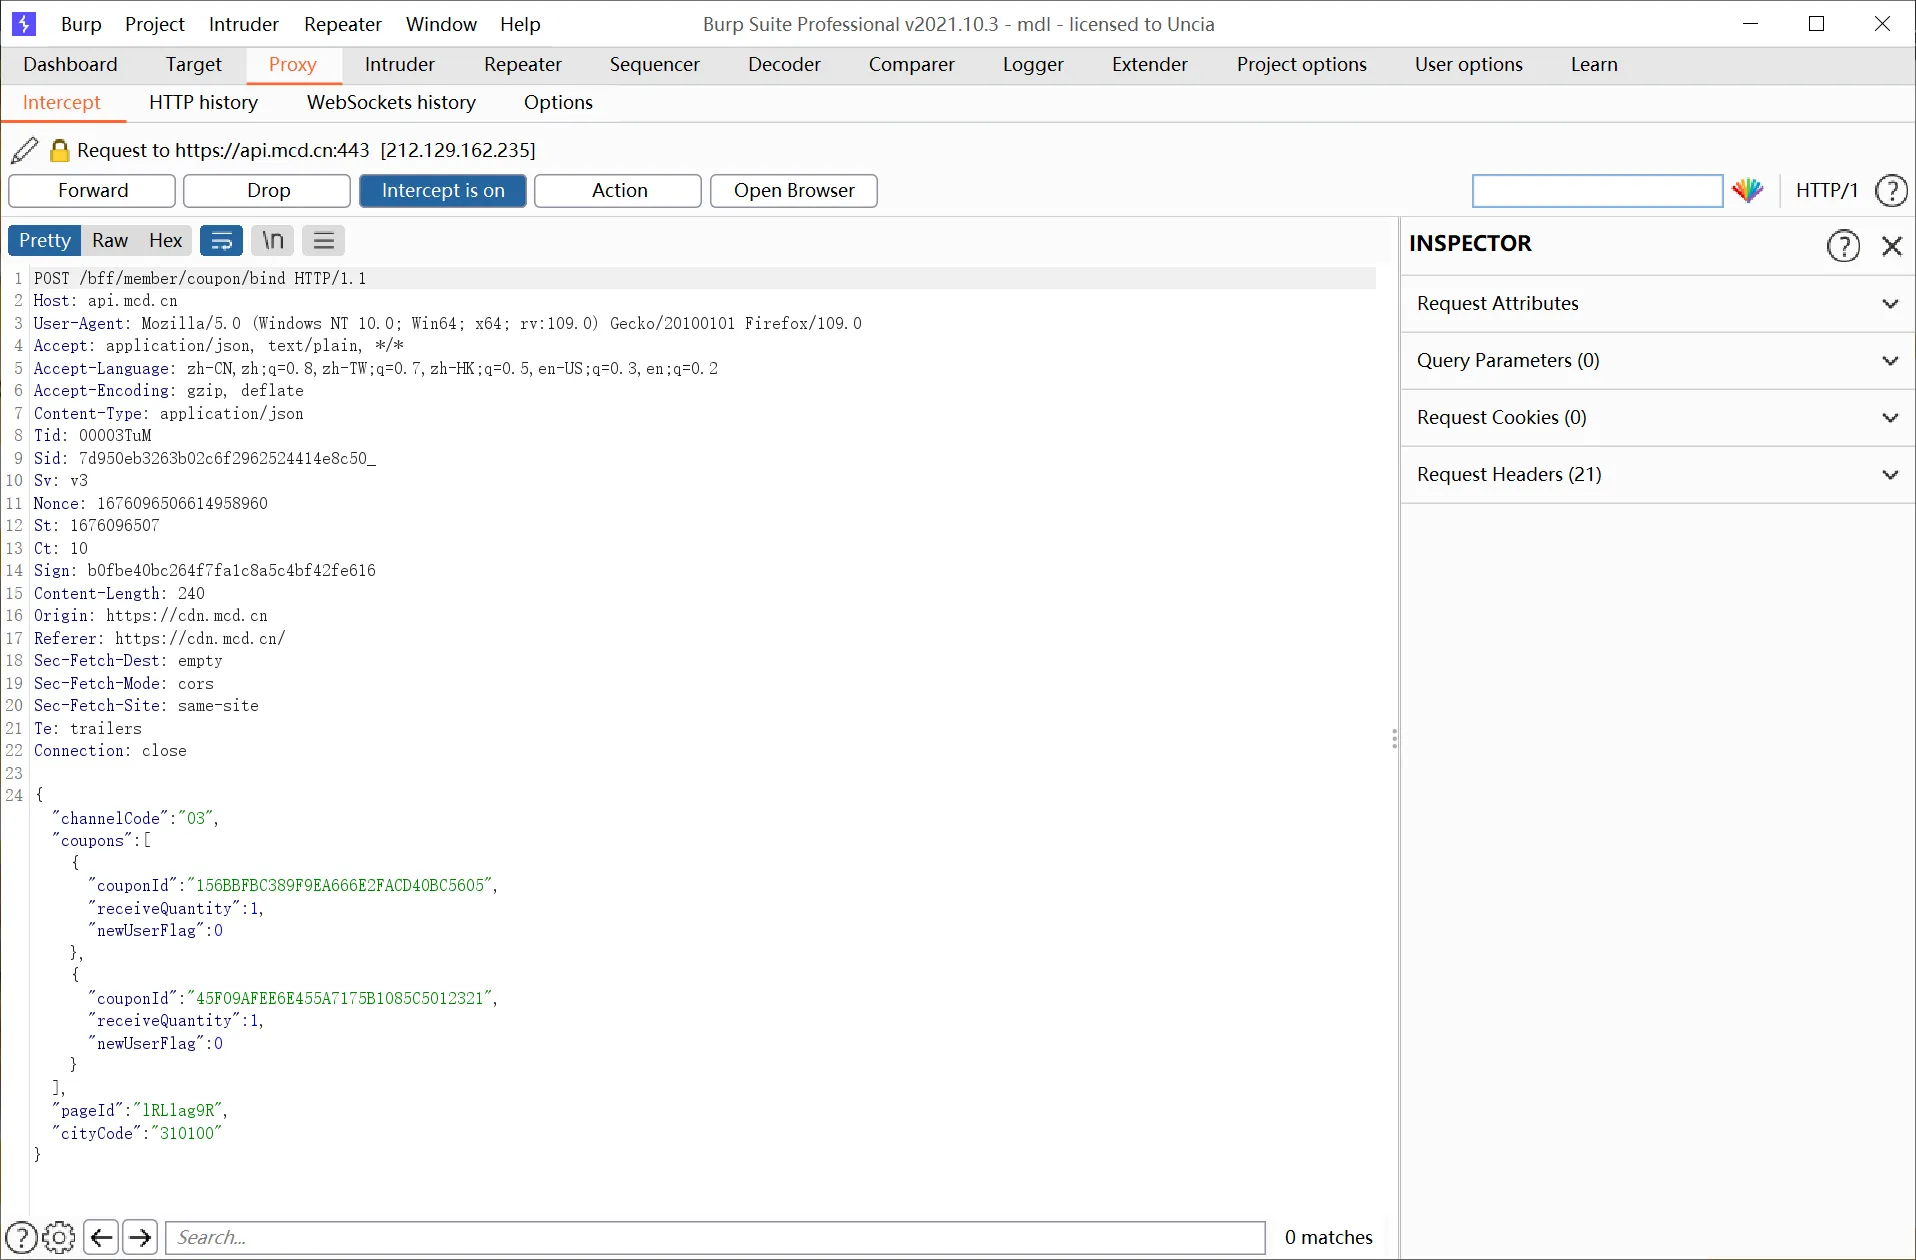Viewport: 1916px width, 1260px height.
Task: Switch to the Intruder tool tab
Action: 400,65
